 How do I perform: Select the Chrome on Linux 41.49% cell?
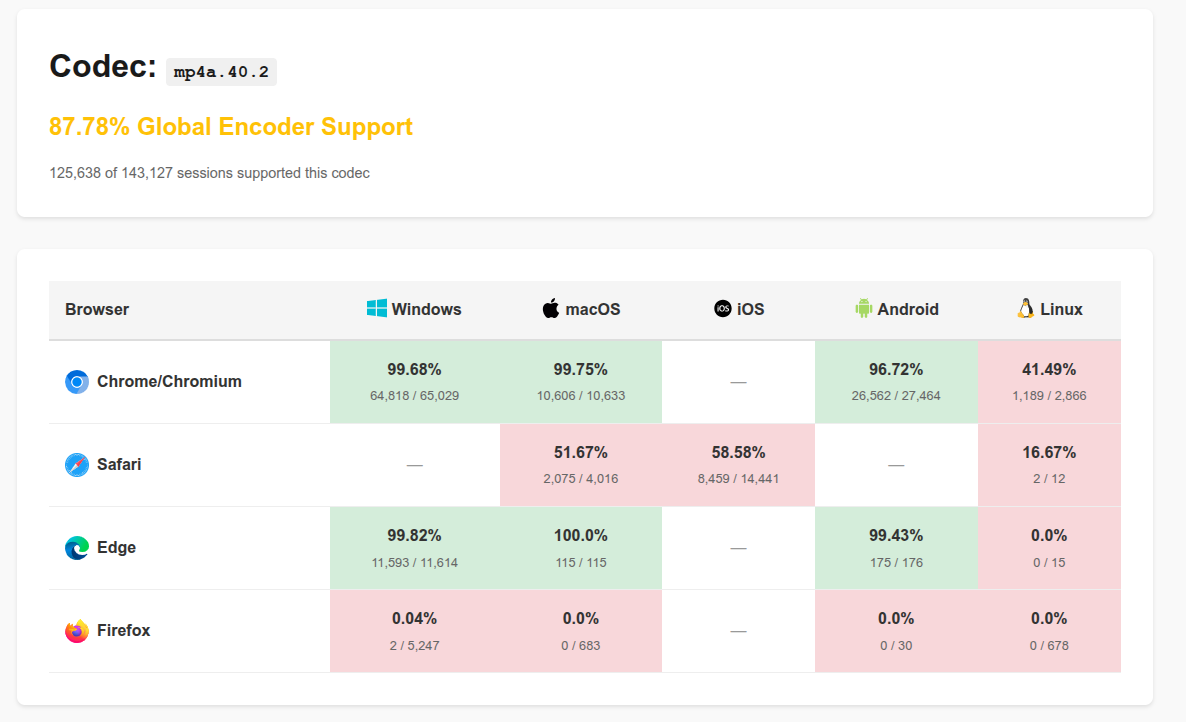pyautogui.click(x=1049, y=381)
